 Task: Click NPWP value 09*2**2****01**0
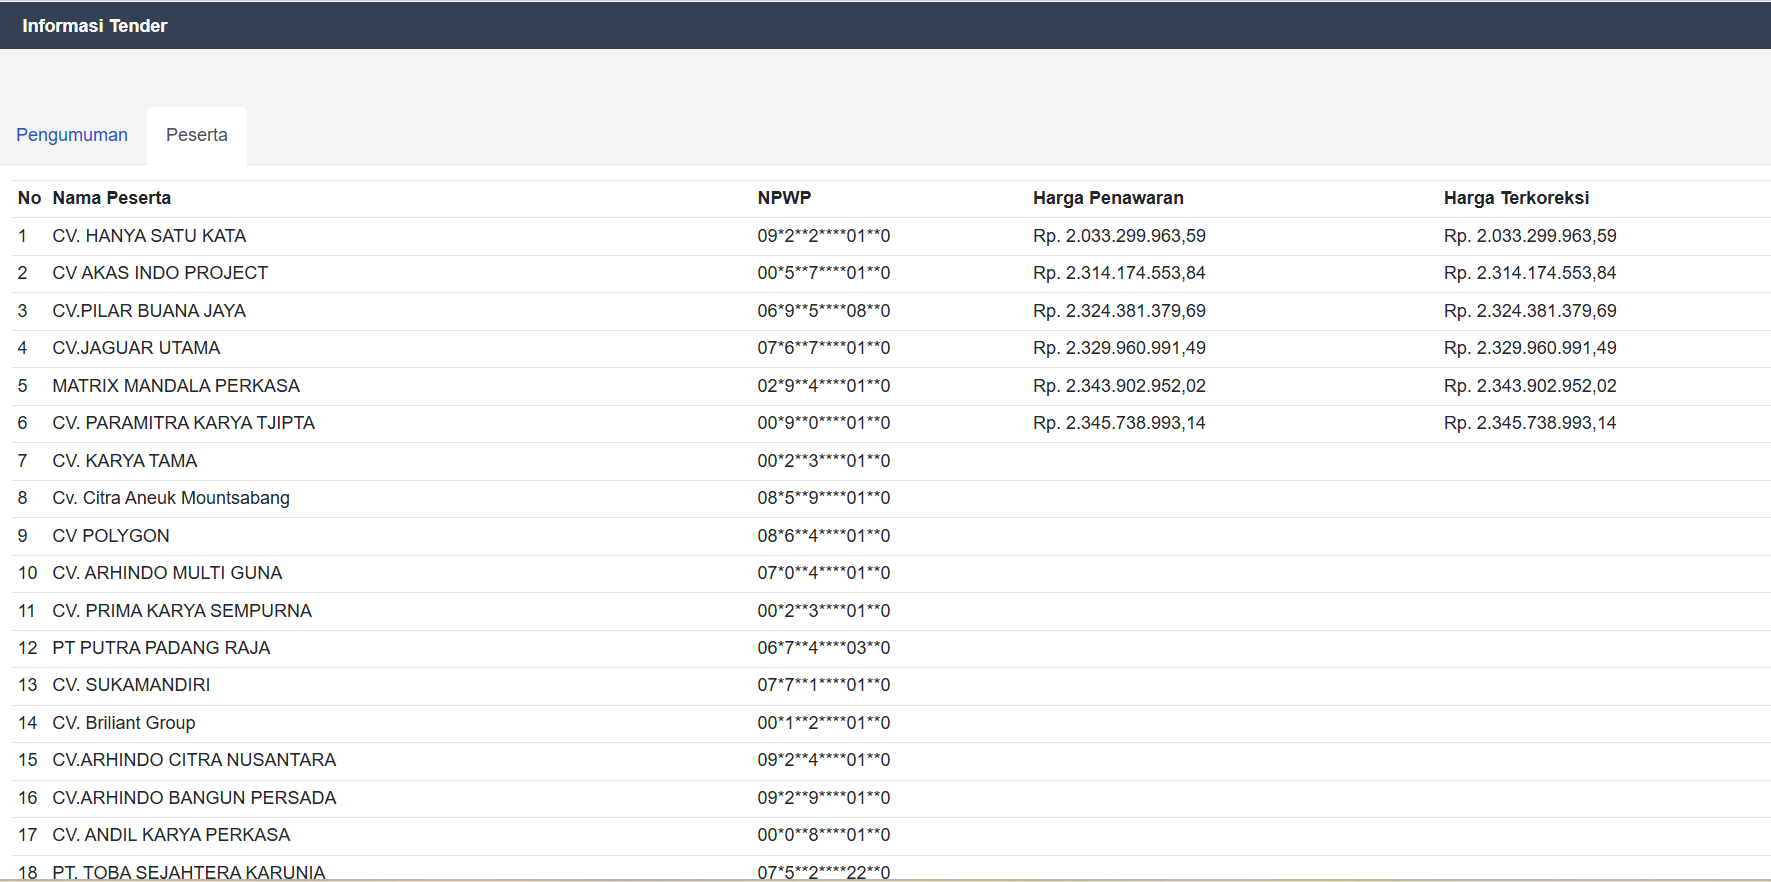(x=824, y=236)
